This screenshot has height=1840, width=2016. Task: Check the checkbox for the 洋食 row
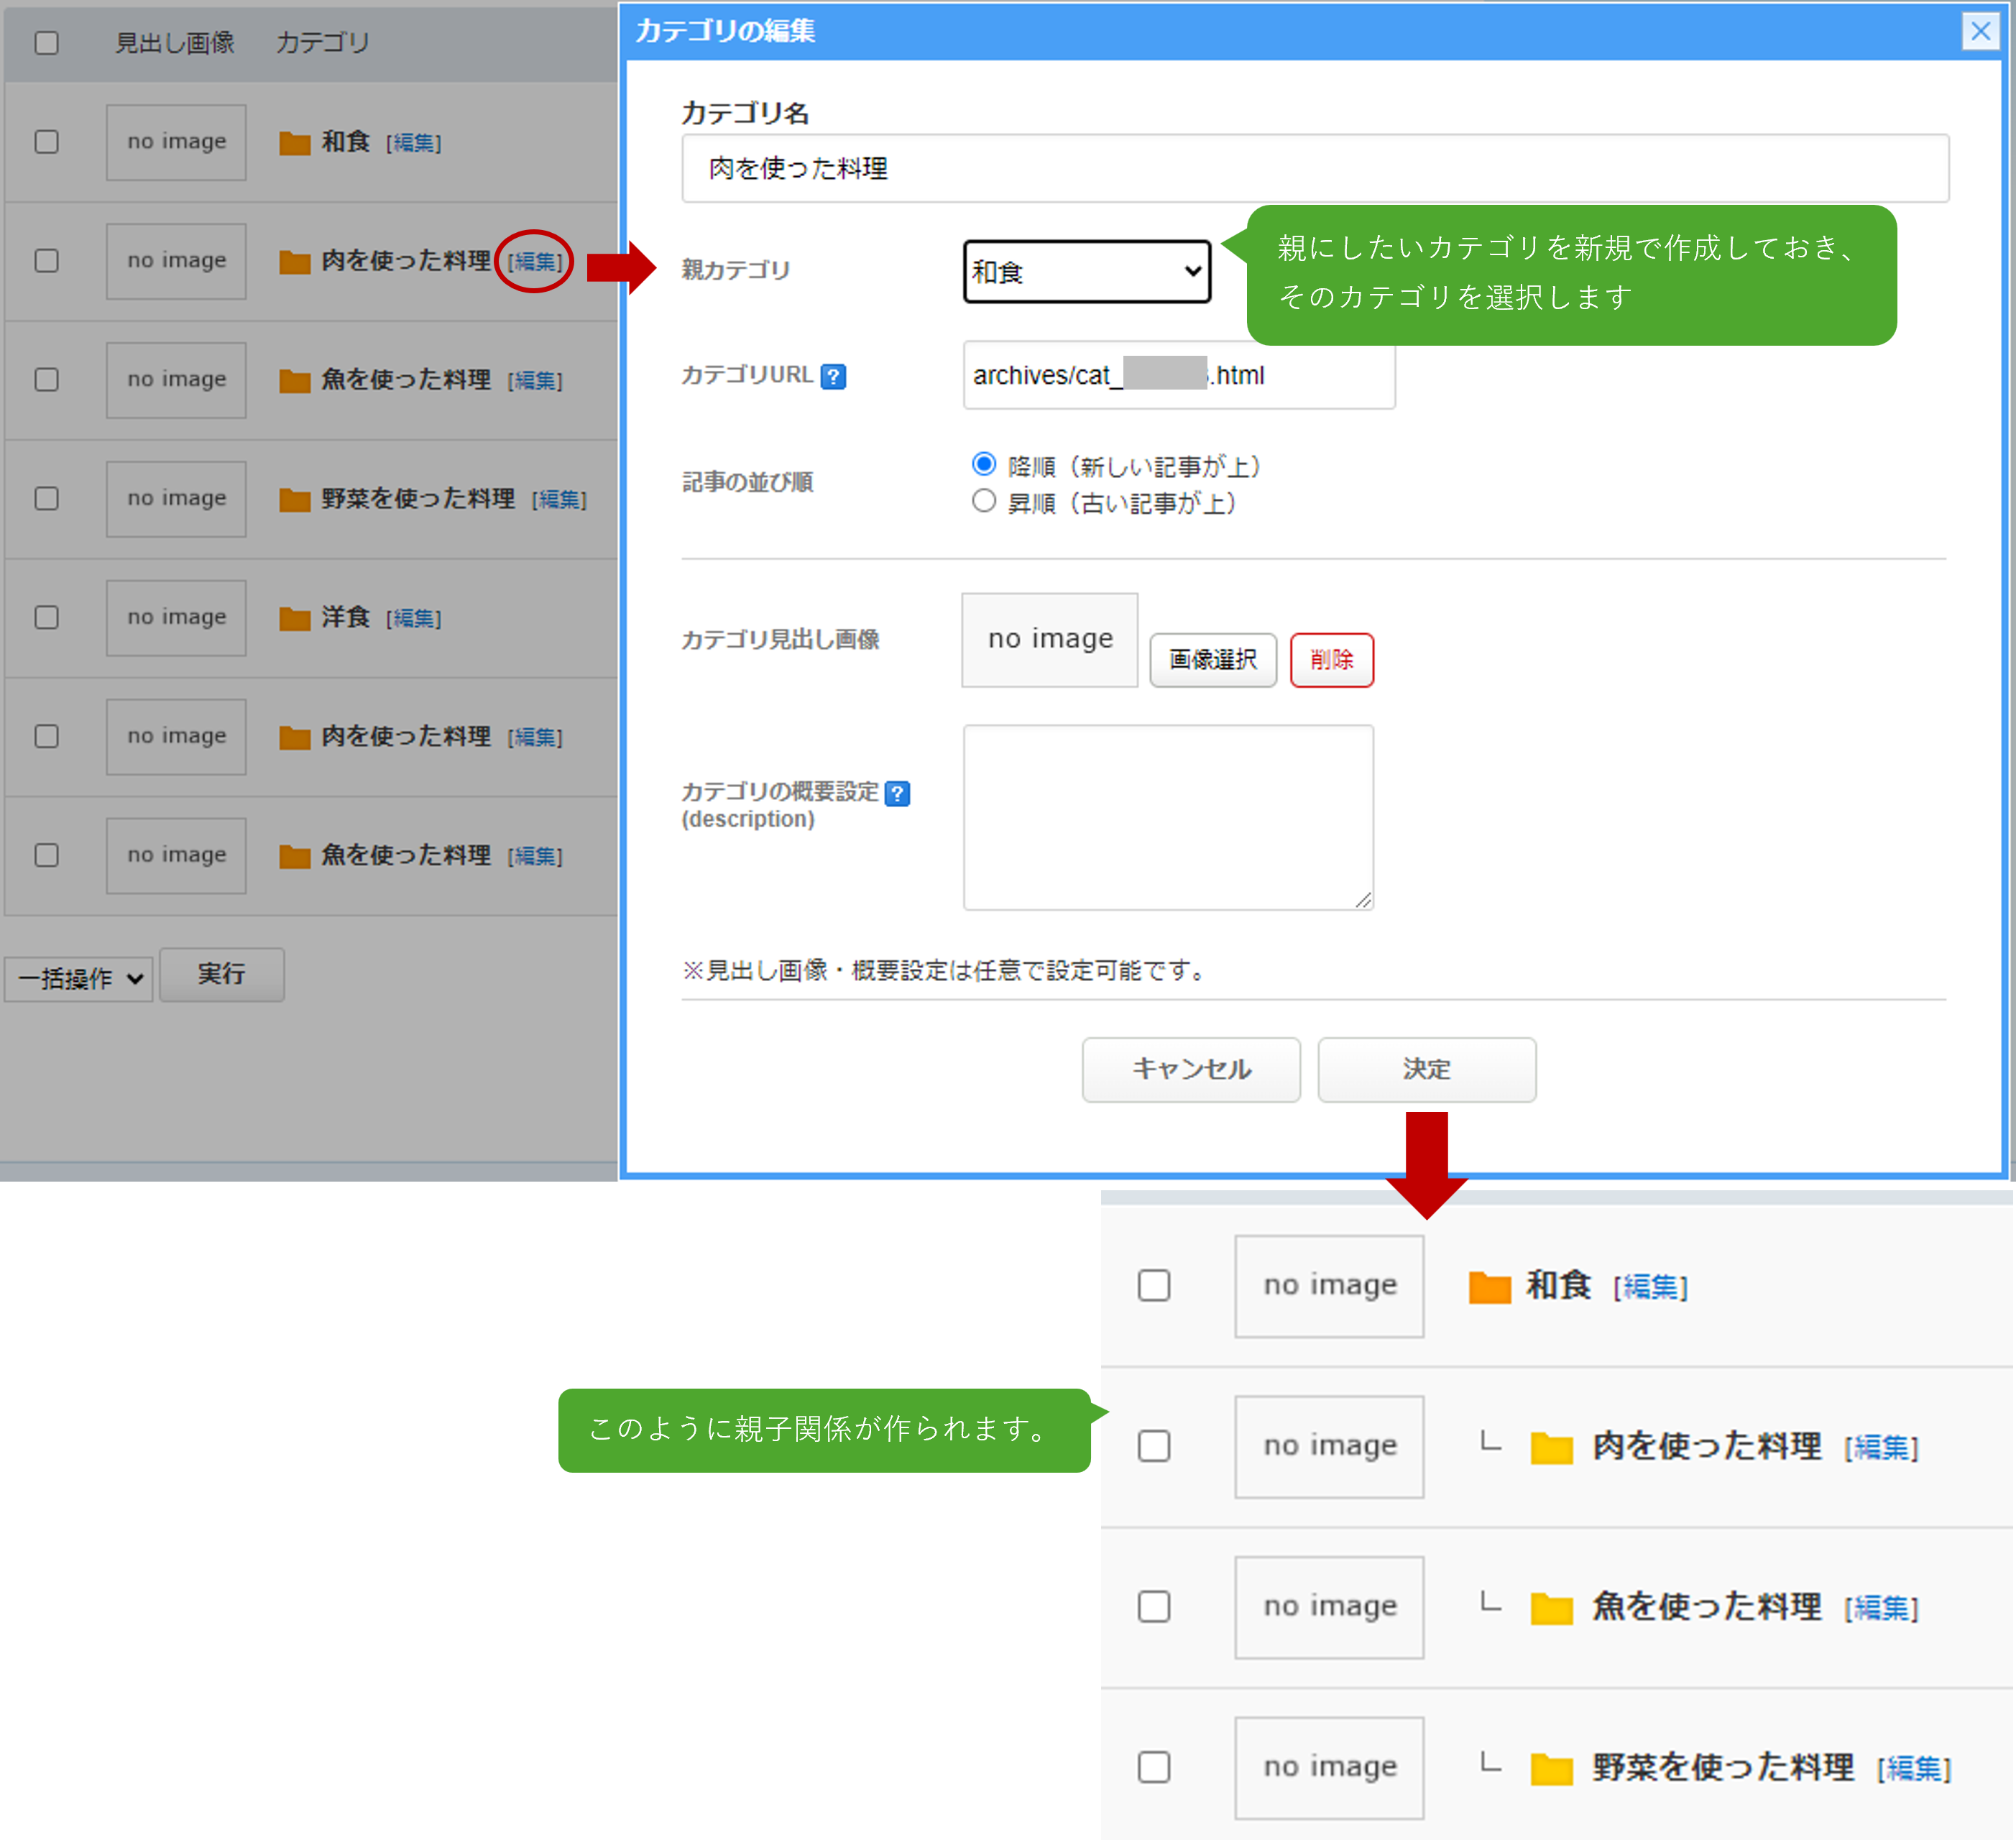(x=47, y=618)
